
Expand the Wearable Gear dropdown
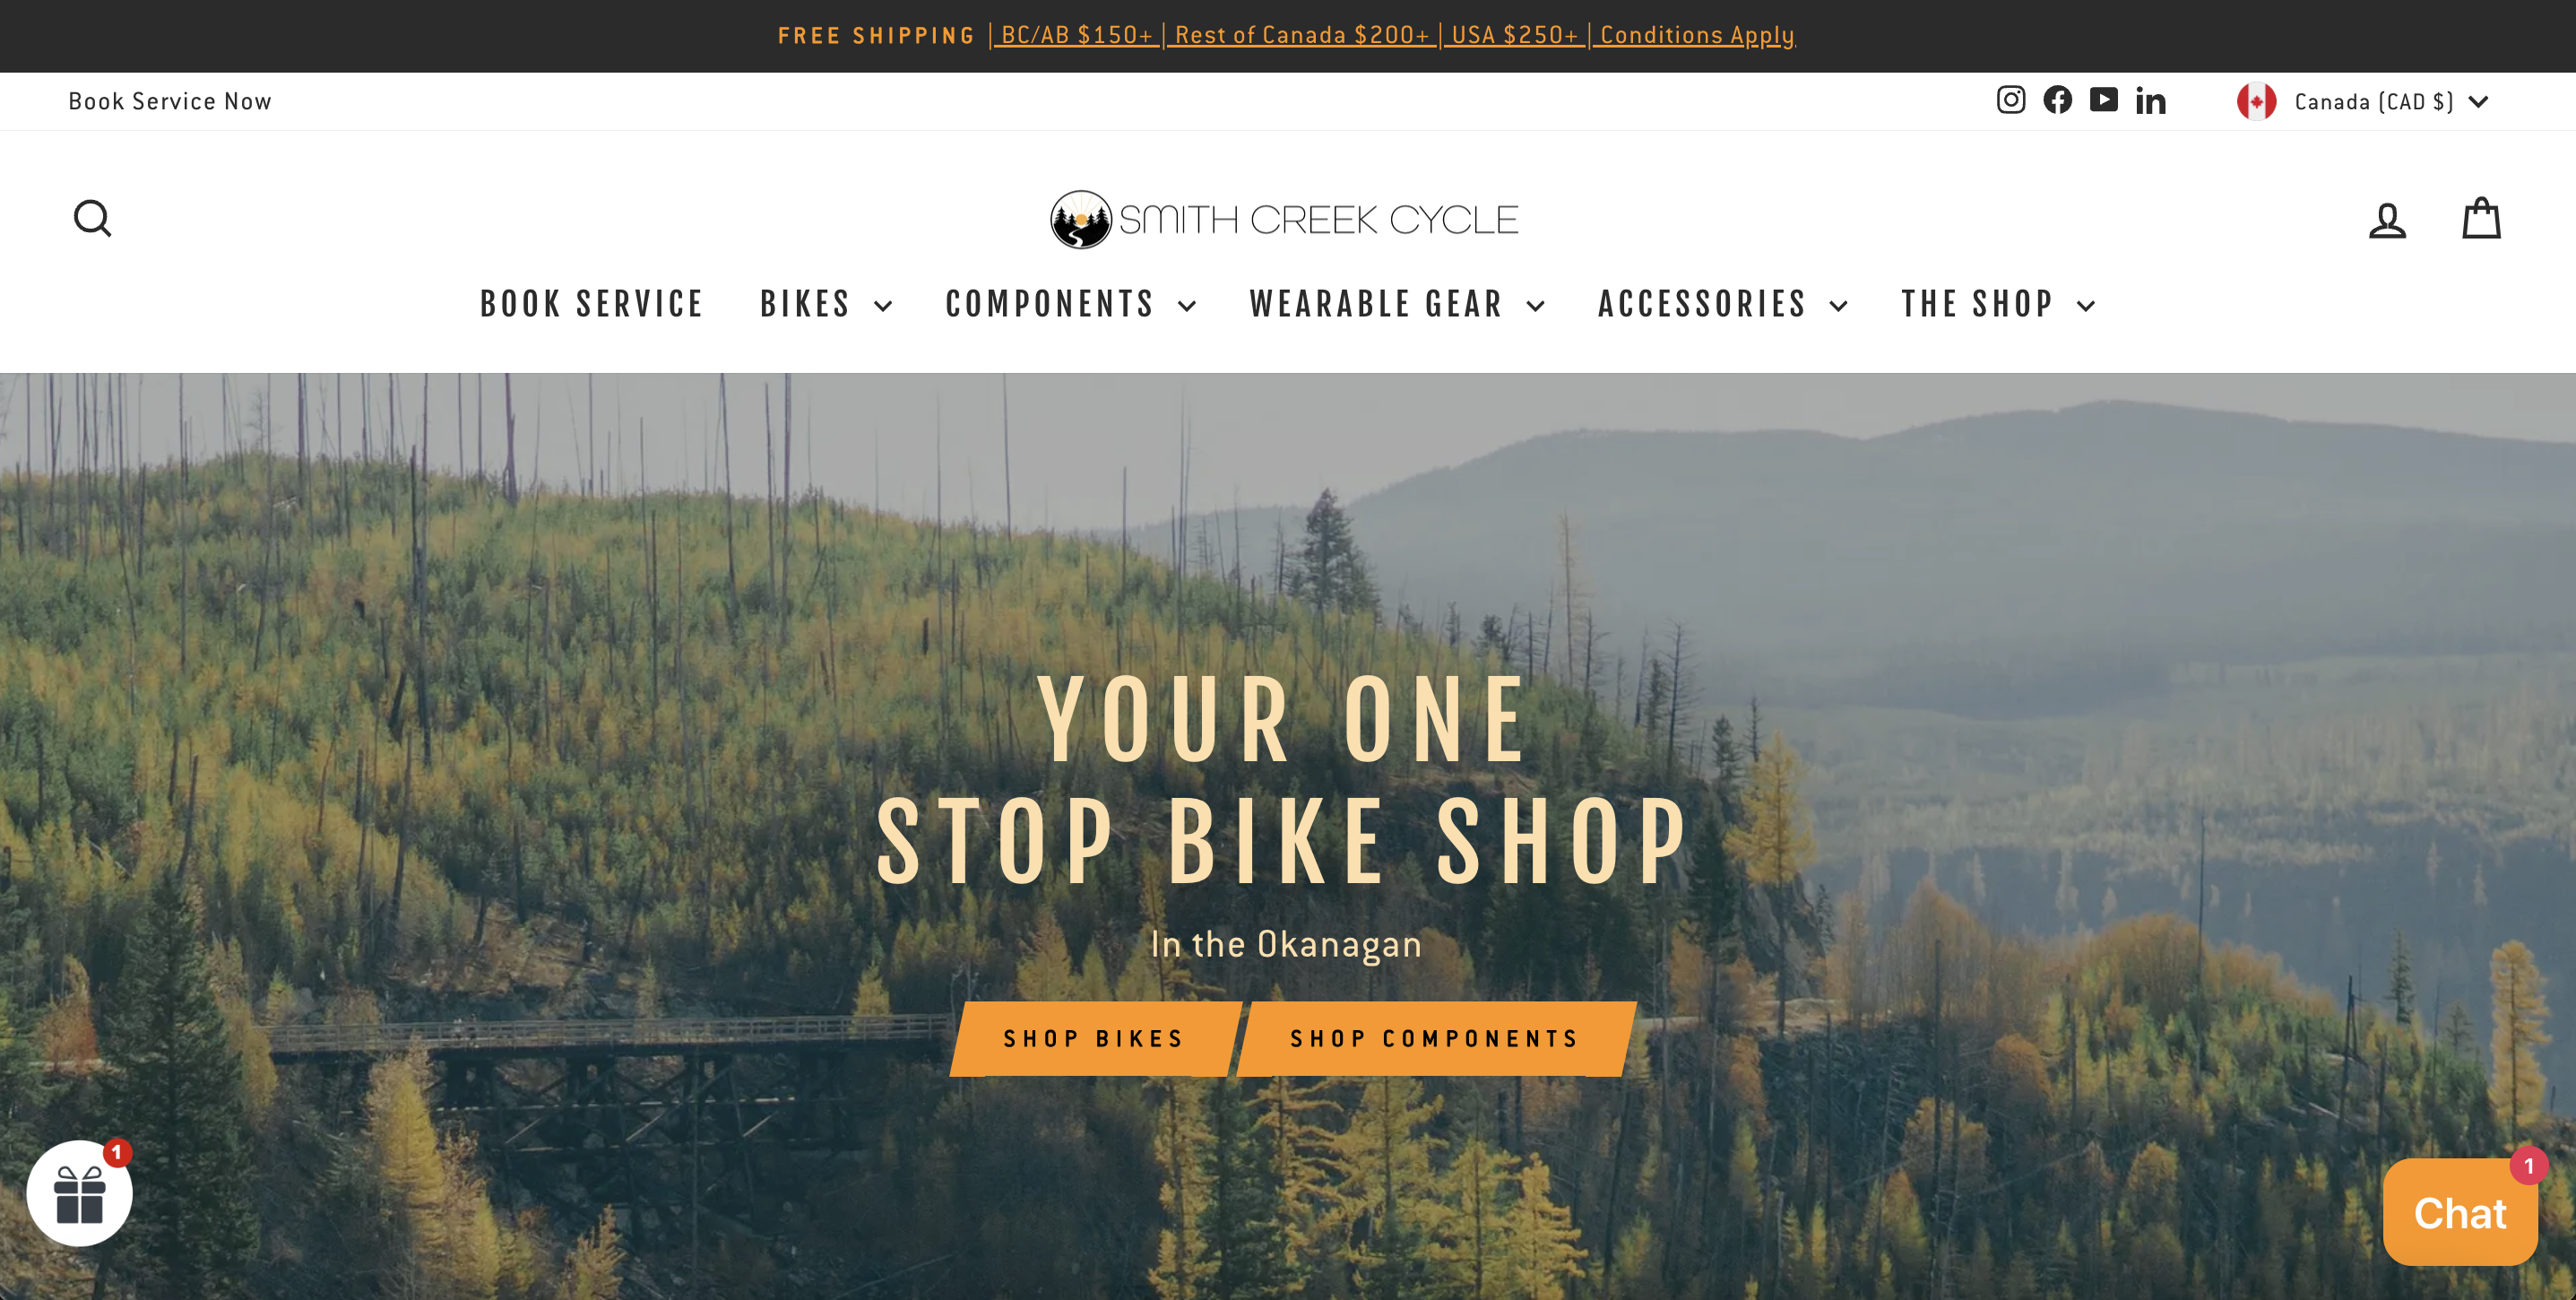coord(1397,304)
